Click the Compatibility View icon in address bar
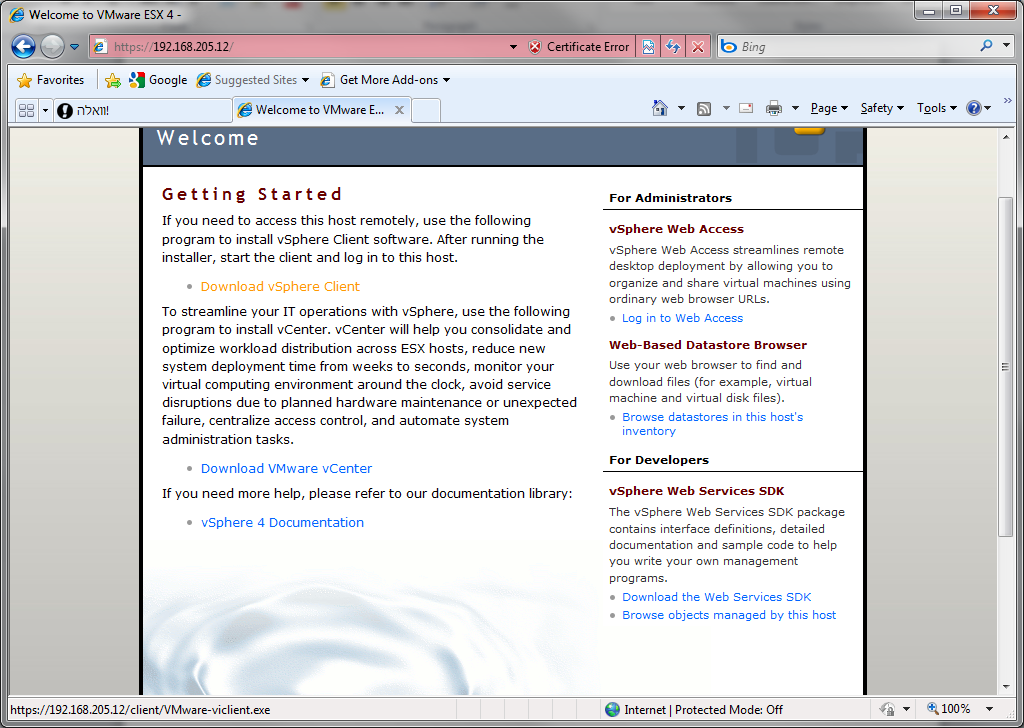This screenshot has width=1024, height=728. click(x=648, y=47)
